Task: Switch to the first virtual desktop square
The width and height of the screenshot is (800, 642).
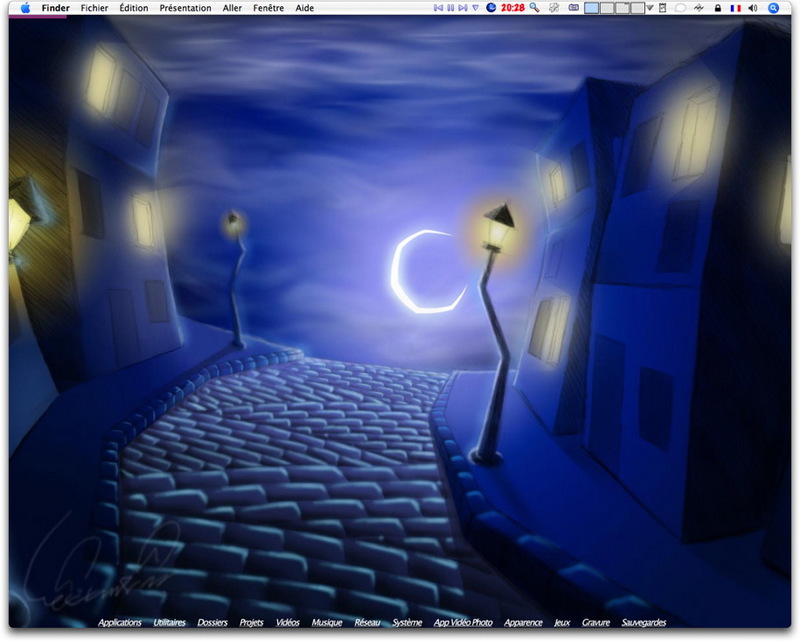Action: (591, 8)
